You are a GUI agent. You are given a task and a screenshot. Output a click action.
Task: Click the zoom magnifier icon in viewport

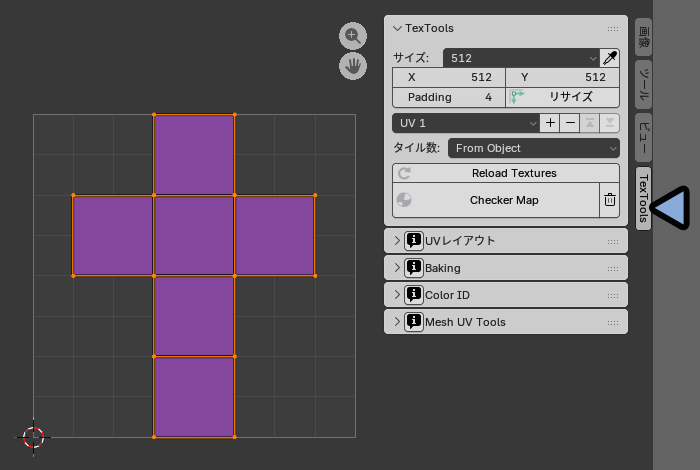[352, 37]
